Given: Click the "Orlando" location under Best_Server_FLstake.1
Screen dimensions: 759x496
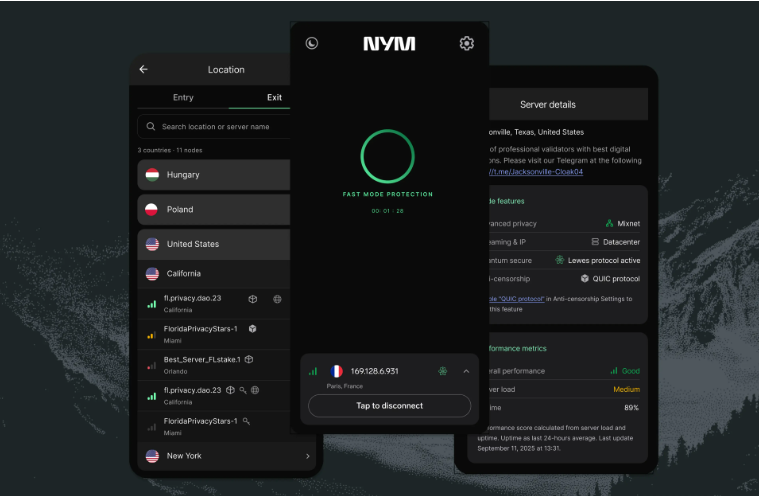Looking at the screenshot, I should coord(175,372).
